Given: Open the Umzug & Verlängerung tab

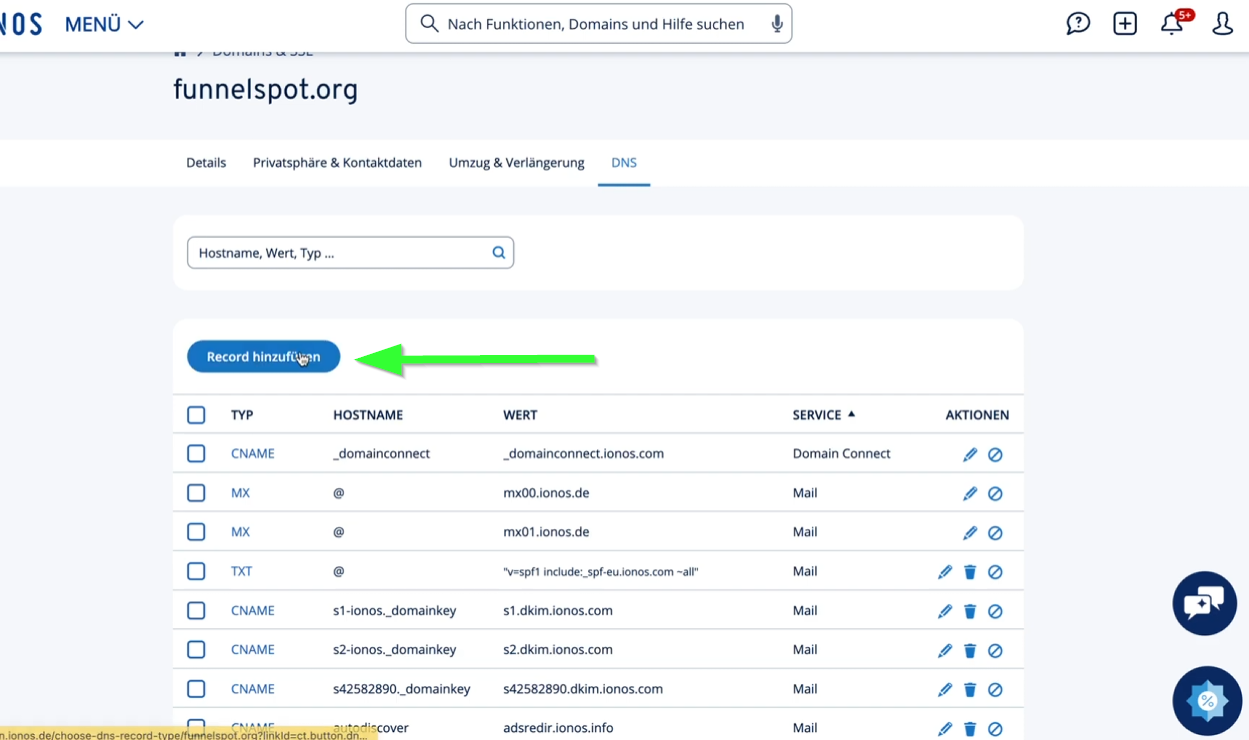Looking at the screenshot, I should [x=516, y=163].
